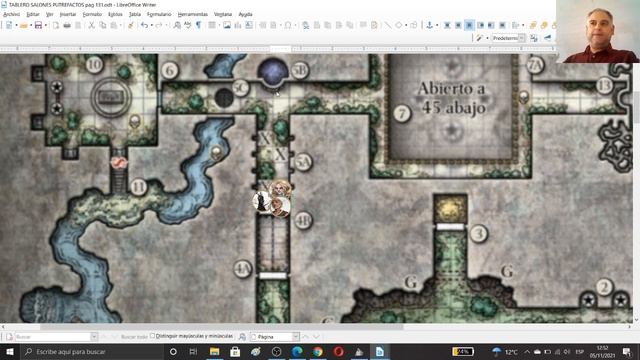Screen dimensions: 640x360
Task: Click the taskbar search box
Action: tap(92, 351)
